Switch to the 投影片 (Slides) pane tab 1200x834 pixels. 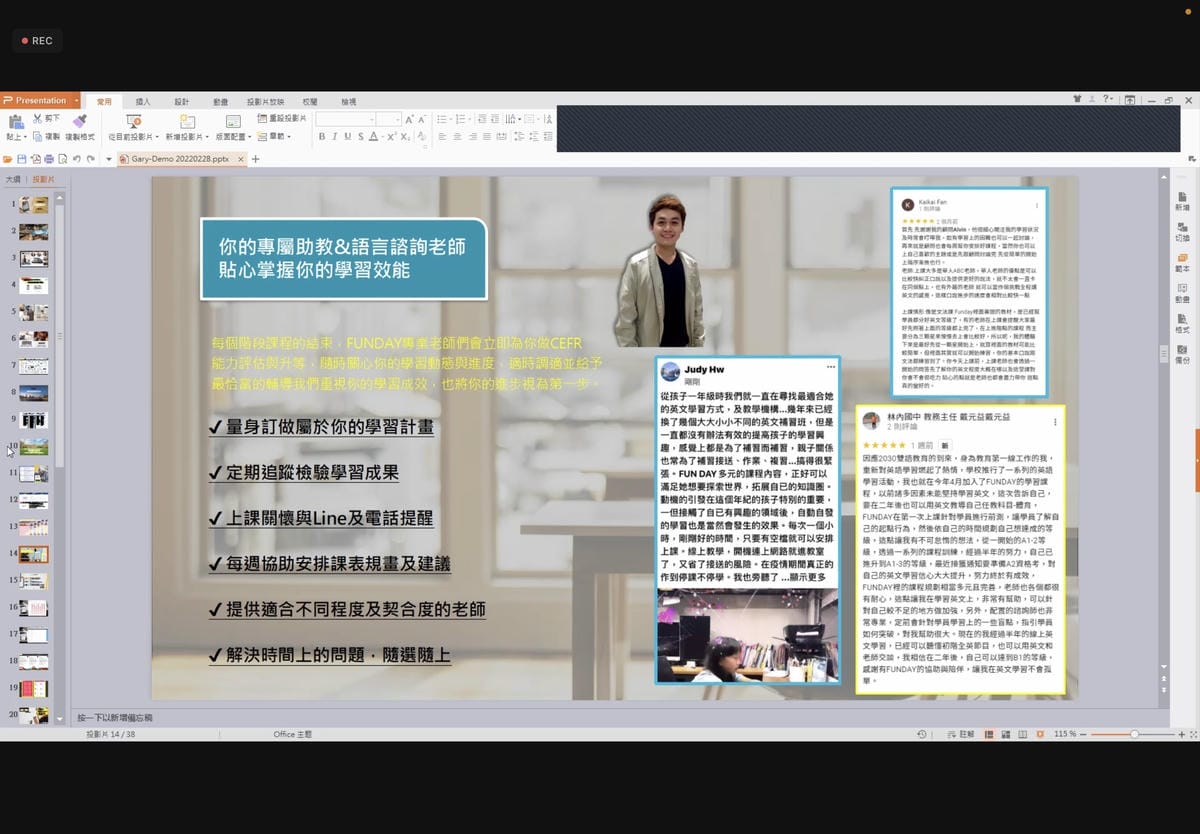[44, 179]
